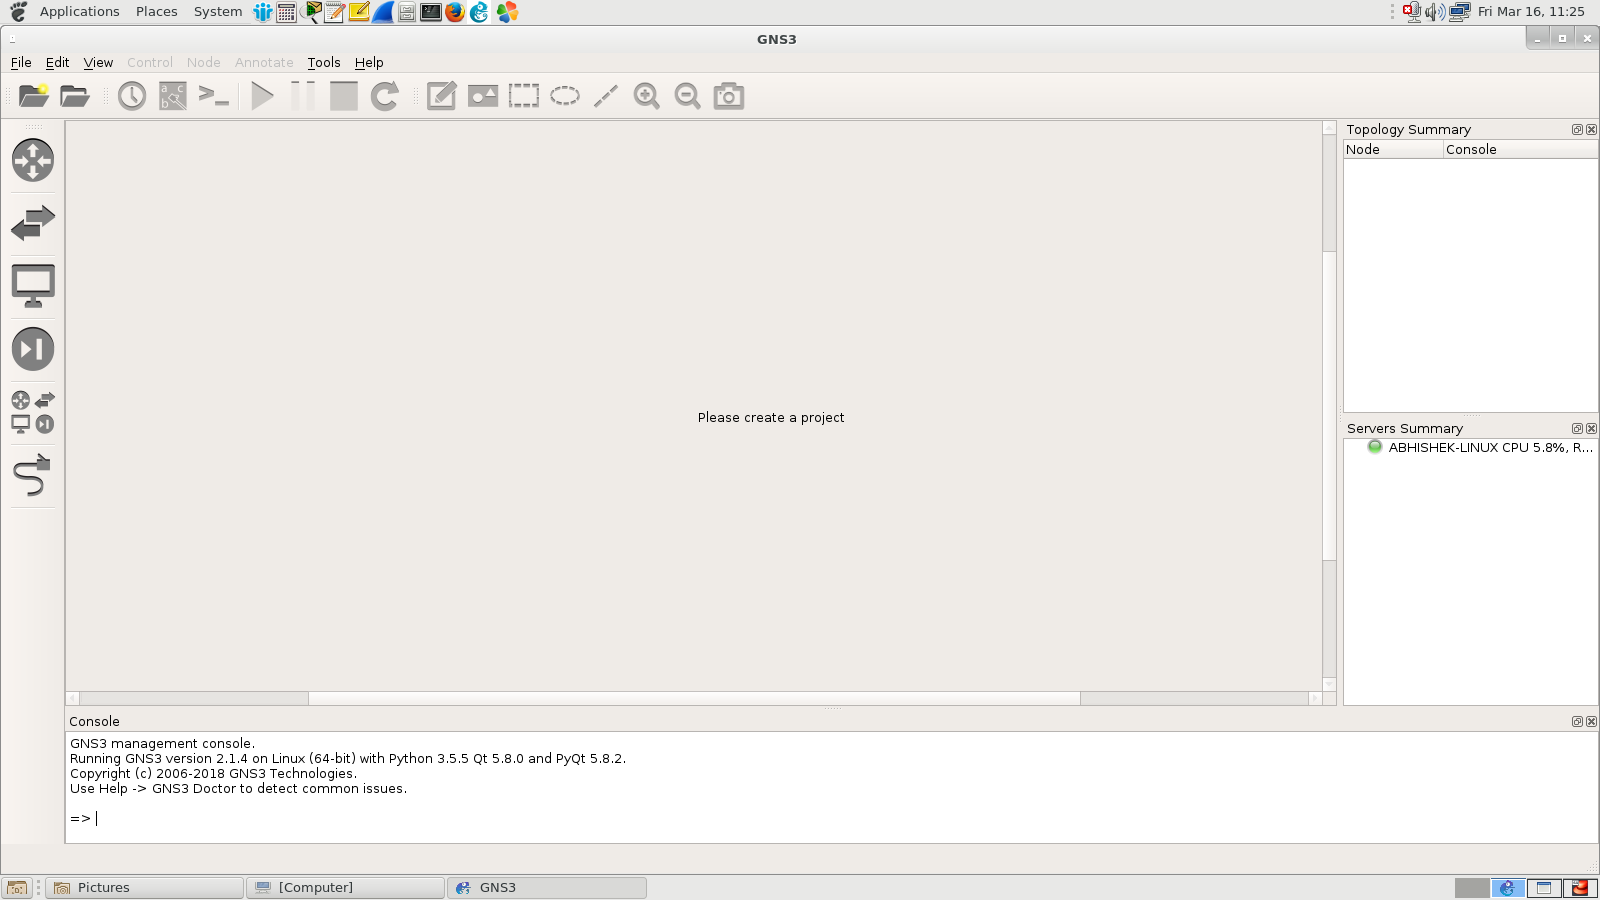Open the Places system menu
The image size is (1600, 900).
point(157,12)
